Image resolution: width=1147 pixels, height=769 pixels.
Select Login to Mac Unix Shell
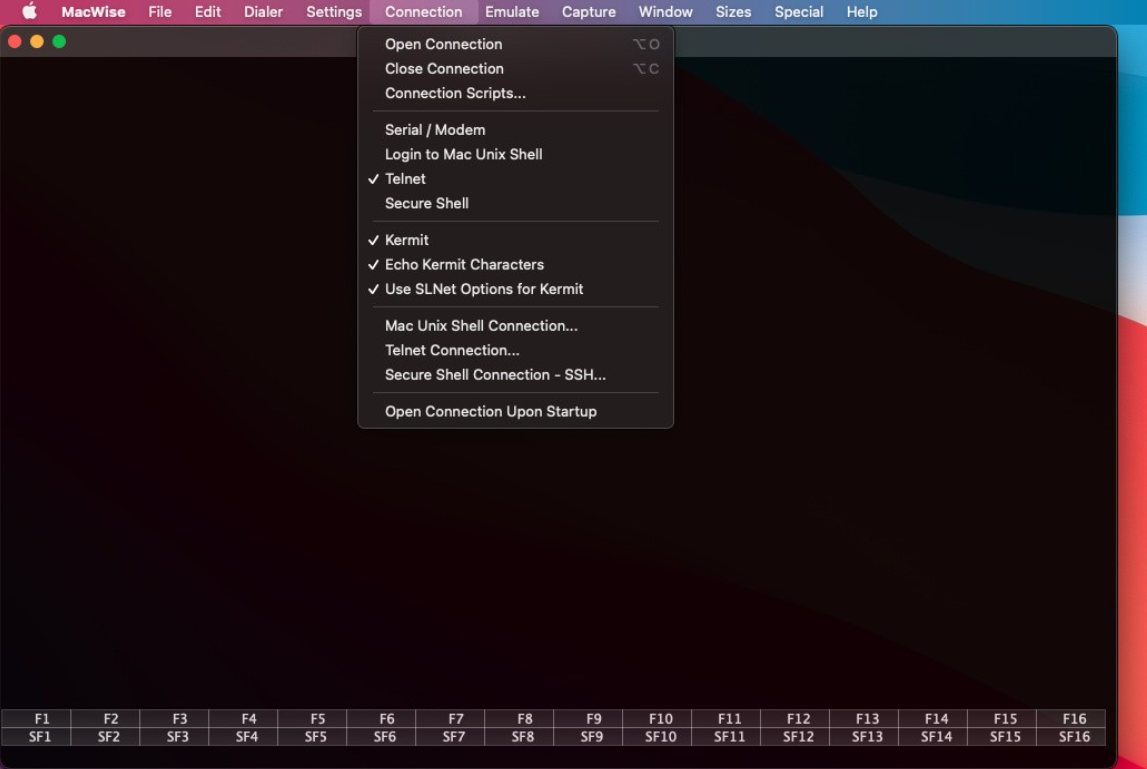pos(464,154)
